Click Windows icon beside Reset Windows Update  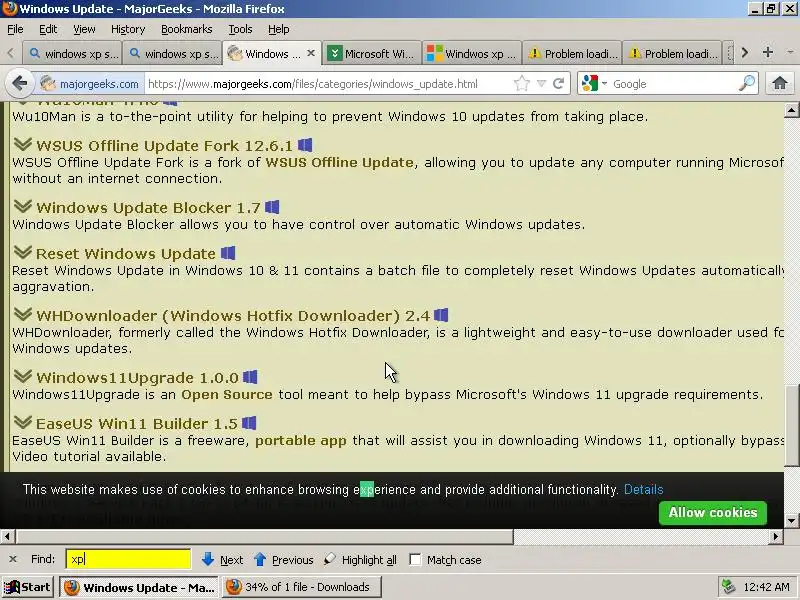[228, 253]
